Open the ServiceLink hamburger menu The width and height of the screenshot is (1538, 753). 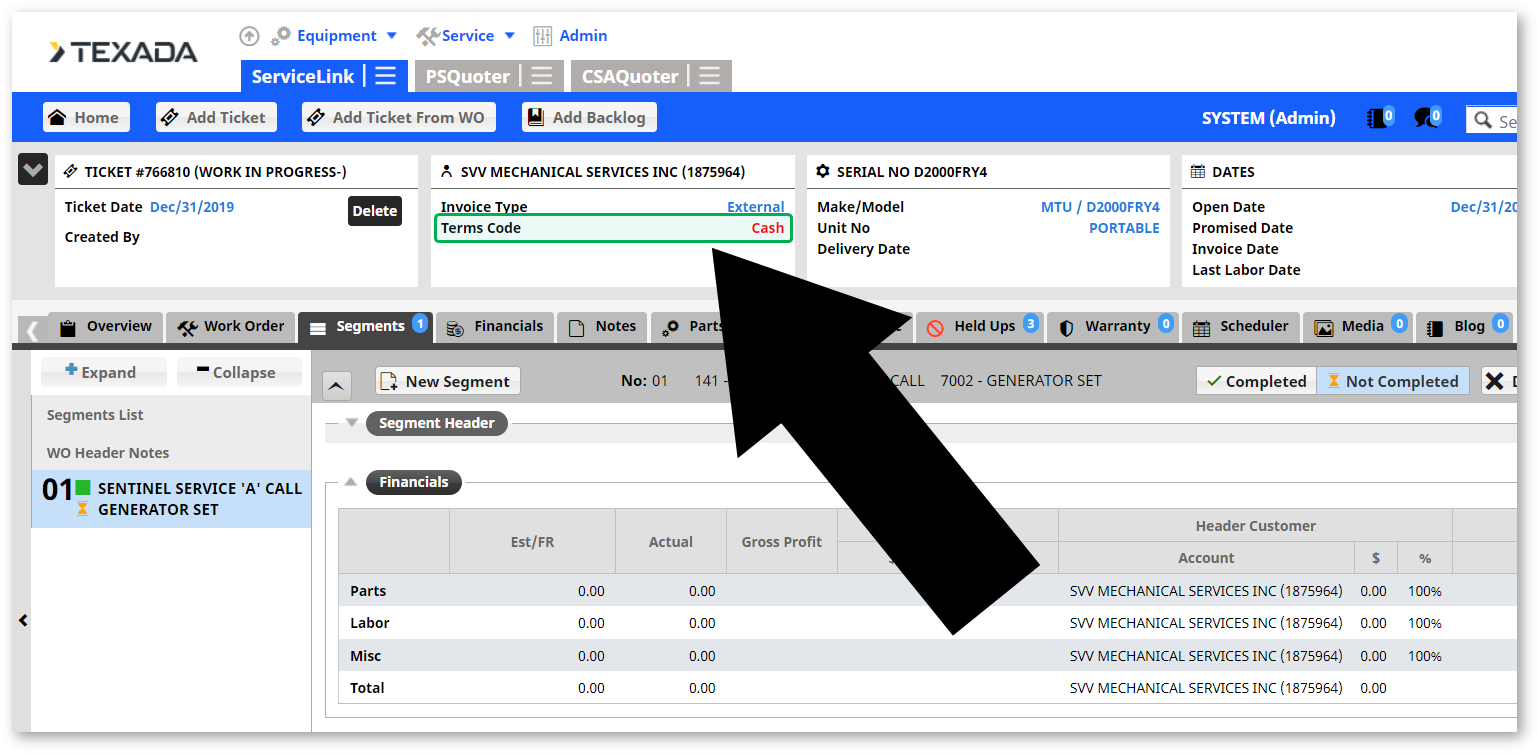point(386,76)
